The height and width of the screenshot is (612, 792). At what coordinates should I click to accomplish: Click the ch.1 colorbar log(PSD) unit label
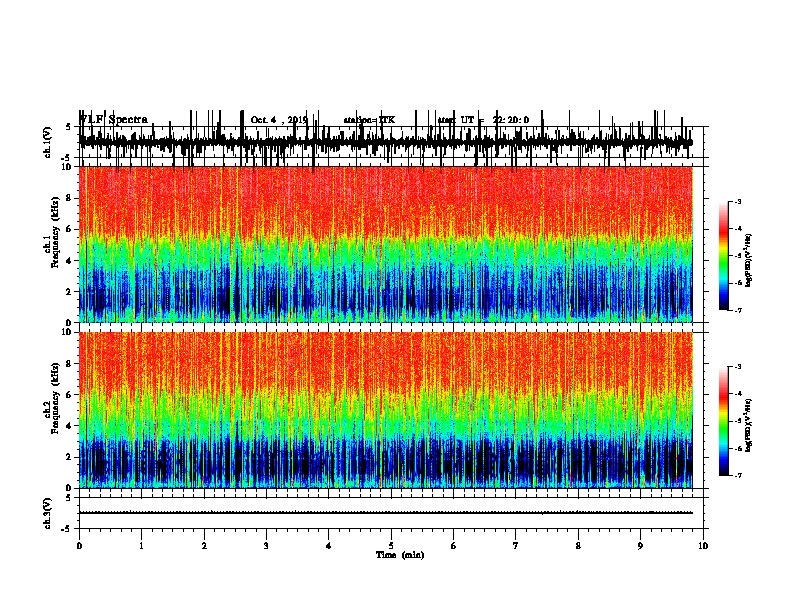(x=748, y=261)
